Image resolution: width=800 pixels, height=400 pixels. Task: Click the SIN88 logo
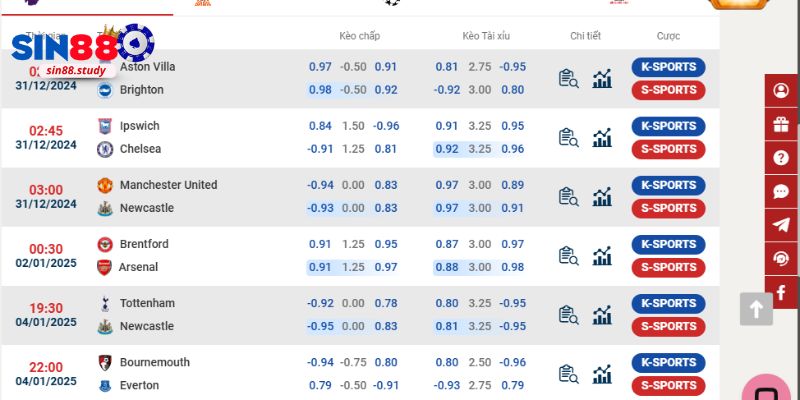83,50
